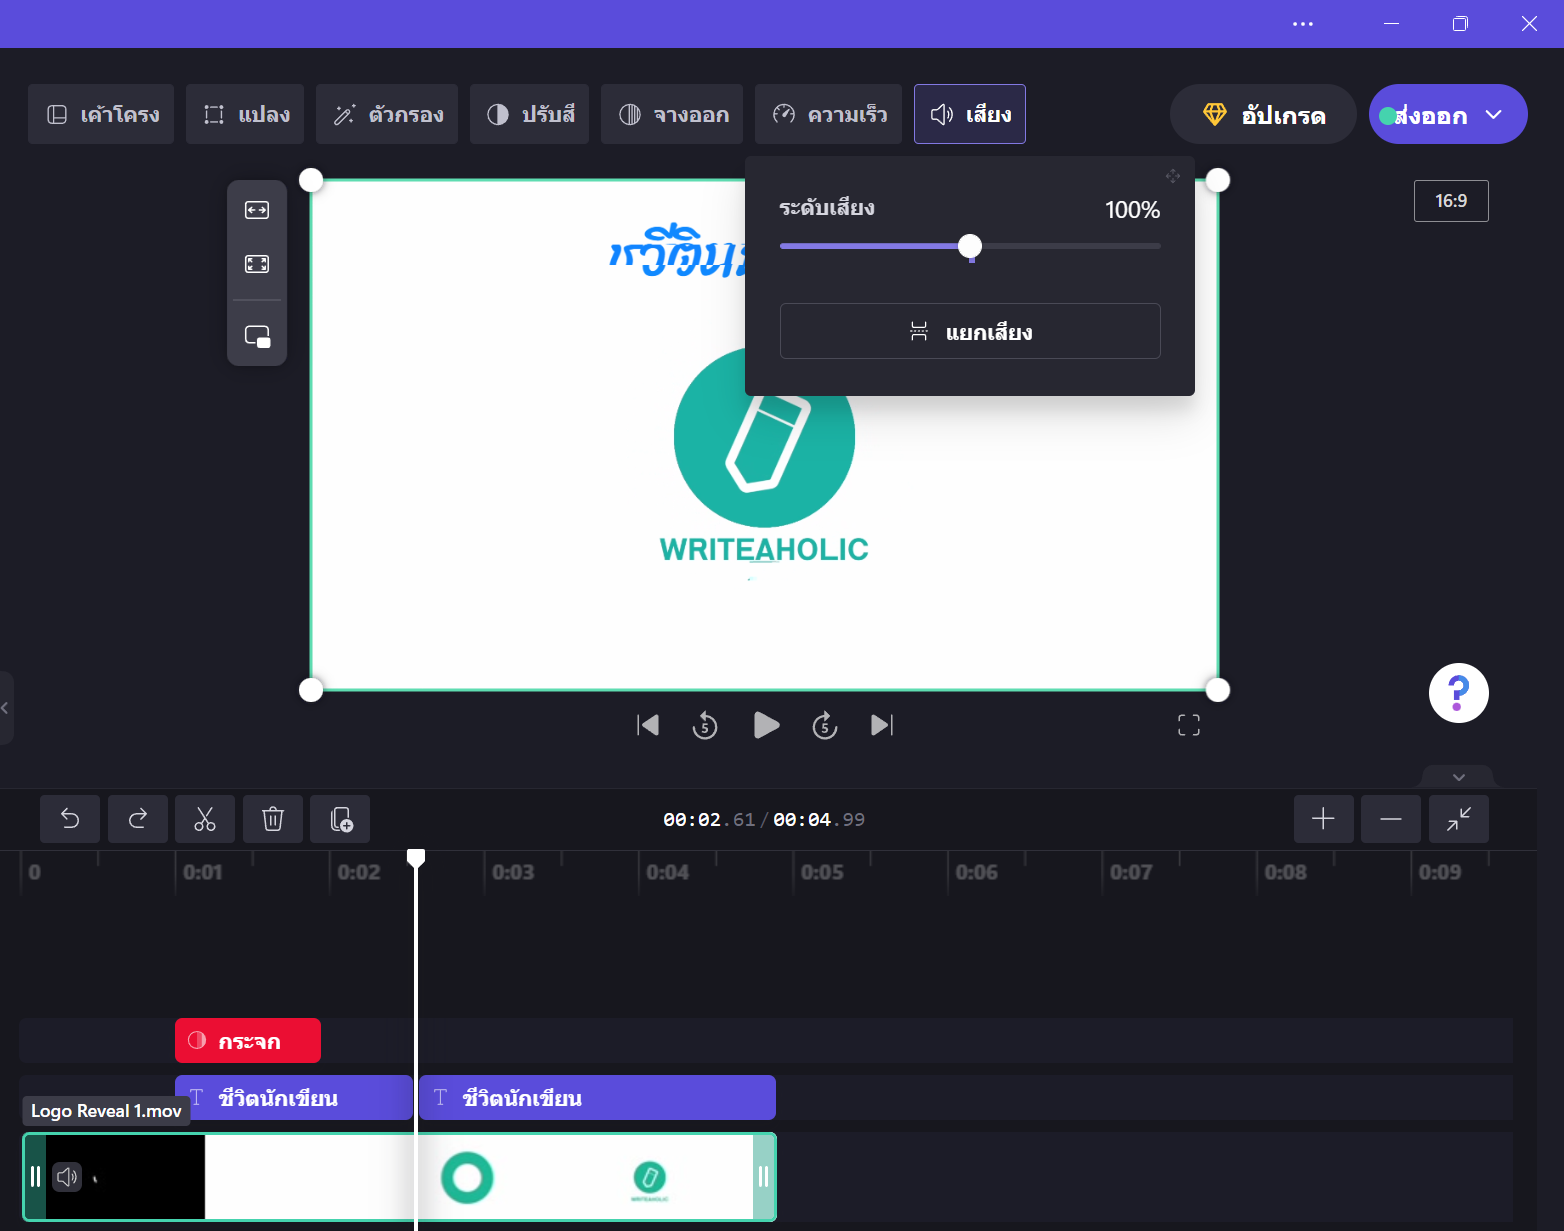This screenshot has height=1231, width=1564.
Task: Mute the Logo Reveal clip speaker icon
Action: (67, 1177)
